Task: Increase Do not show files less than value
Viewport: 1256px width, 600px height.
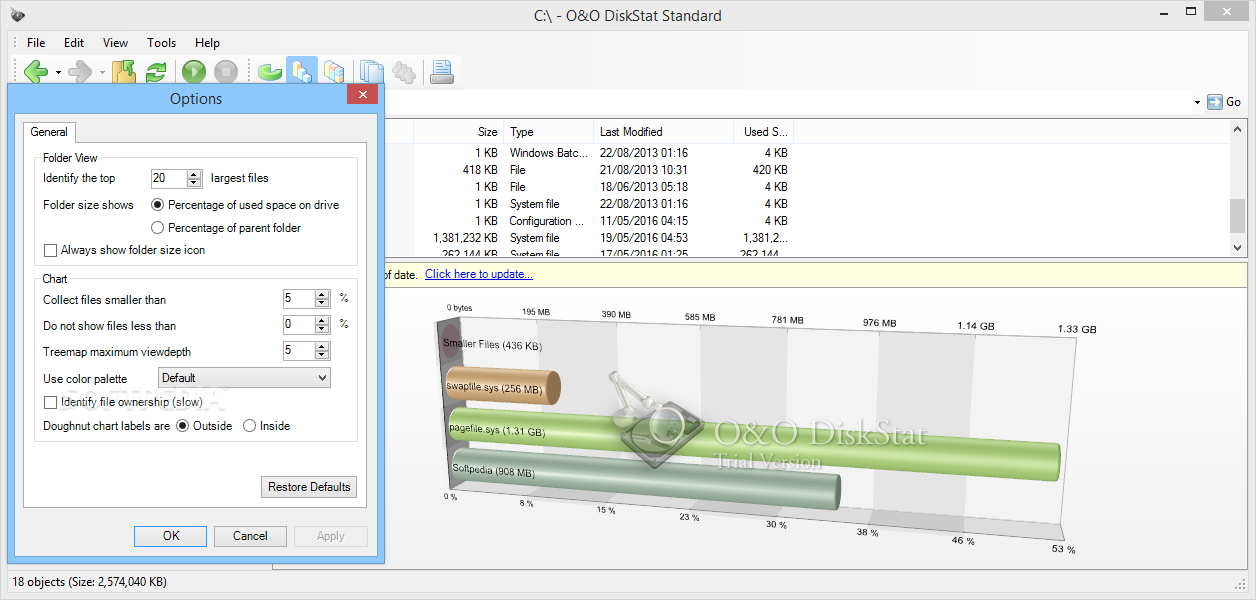Action: 322,320
